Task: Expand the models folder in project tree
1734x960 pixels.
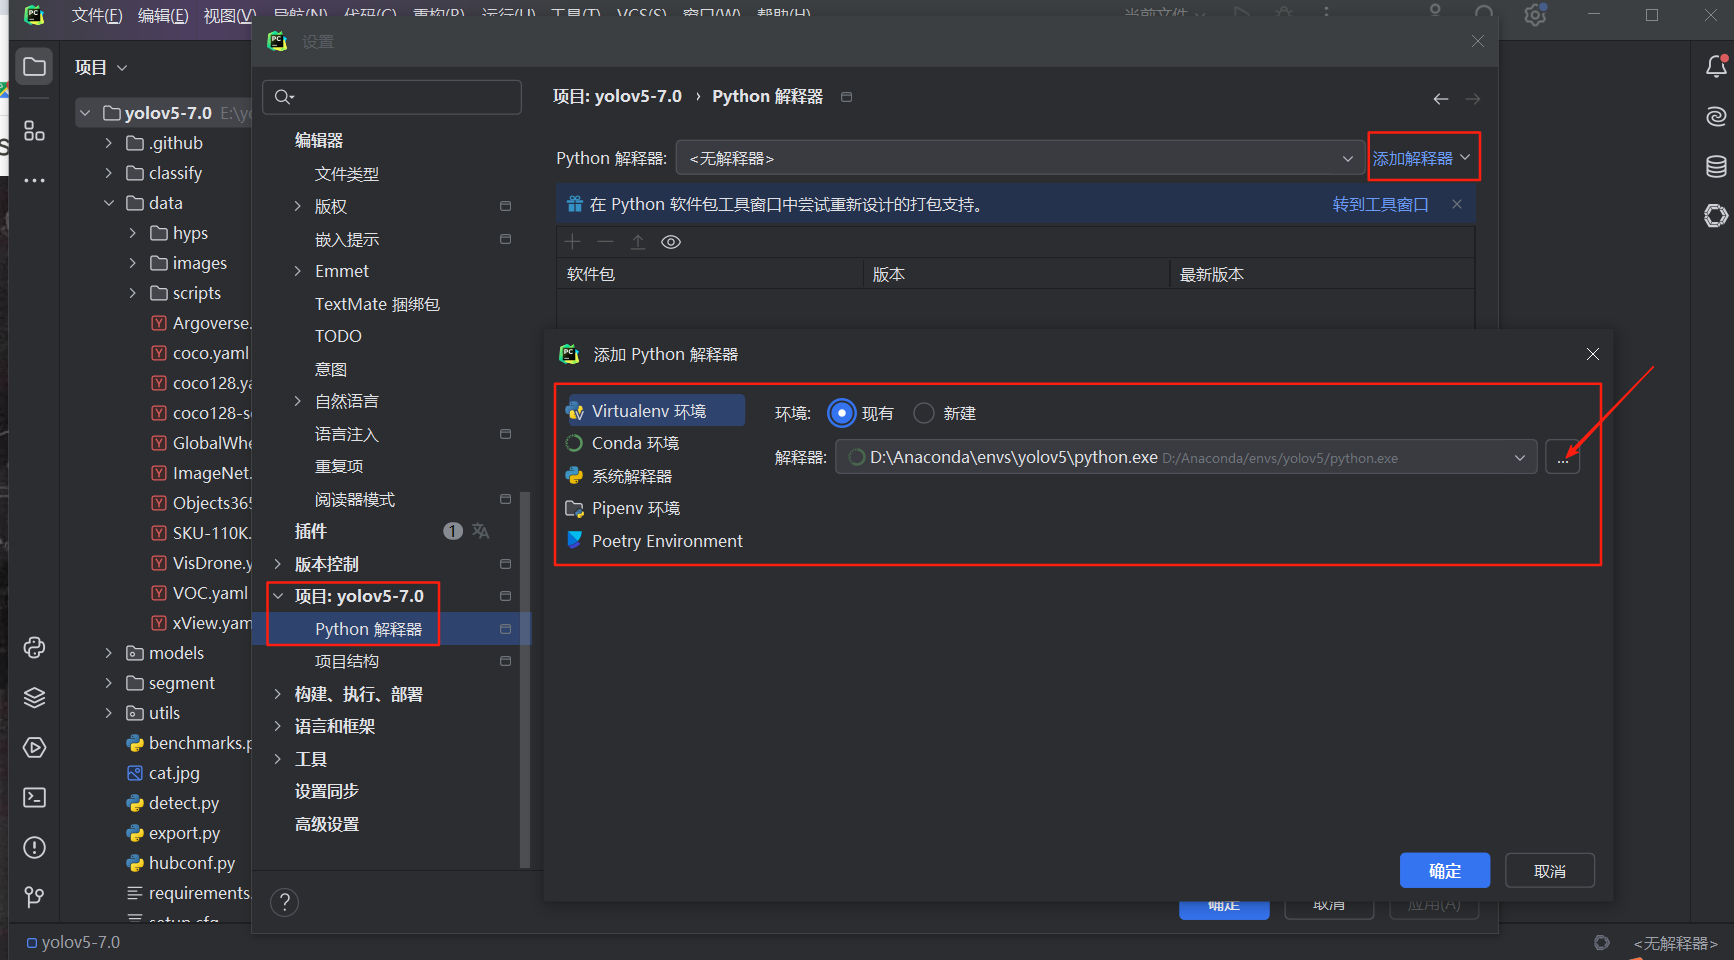Action: pos(109,653)
